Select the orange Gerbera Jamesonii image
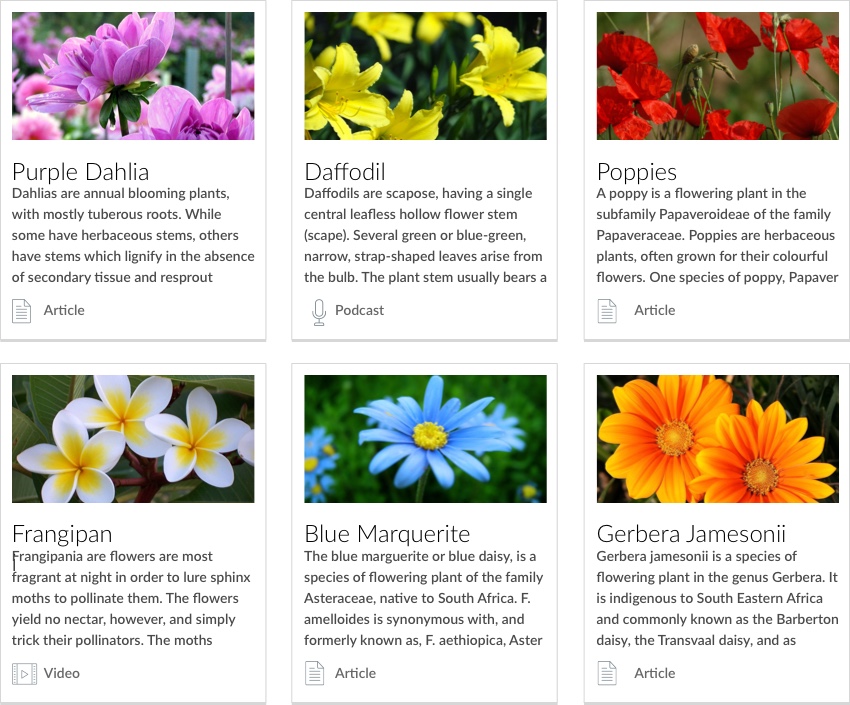 coord(717,439)
